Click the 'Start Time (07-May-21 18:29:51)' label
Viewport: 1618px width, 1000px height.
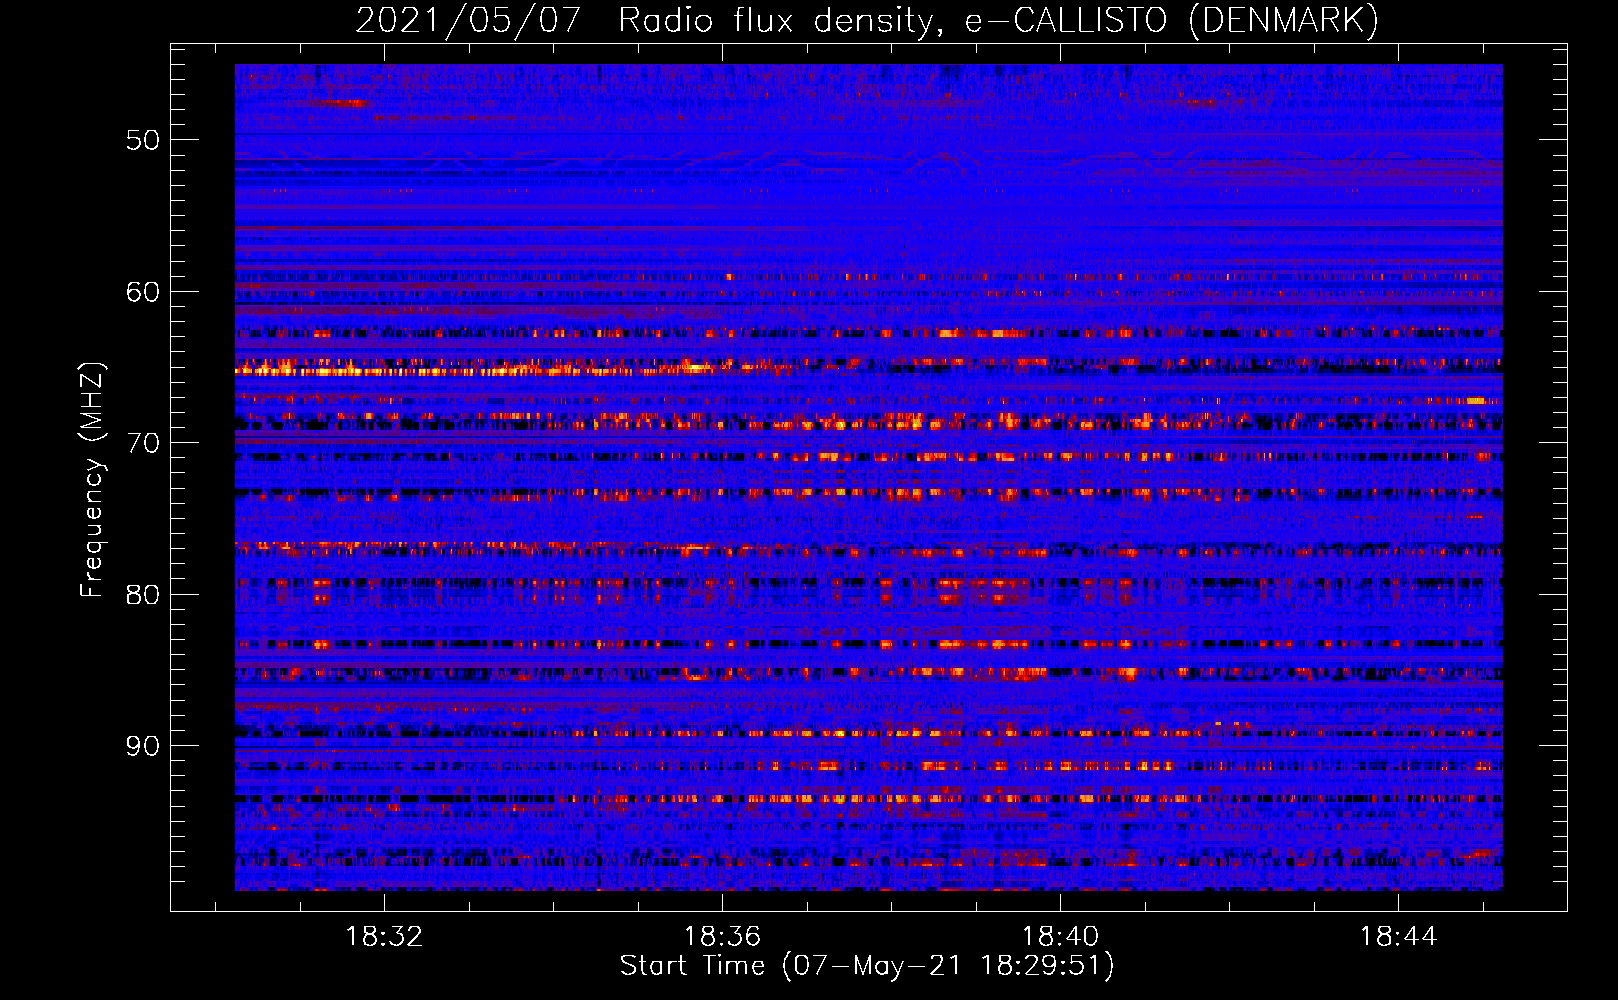click(x=867, y=966)
